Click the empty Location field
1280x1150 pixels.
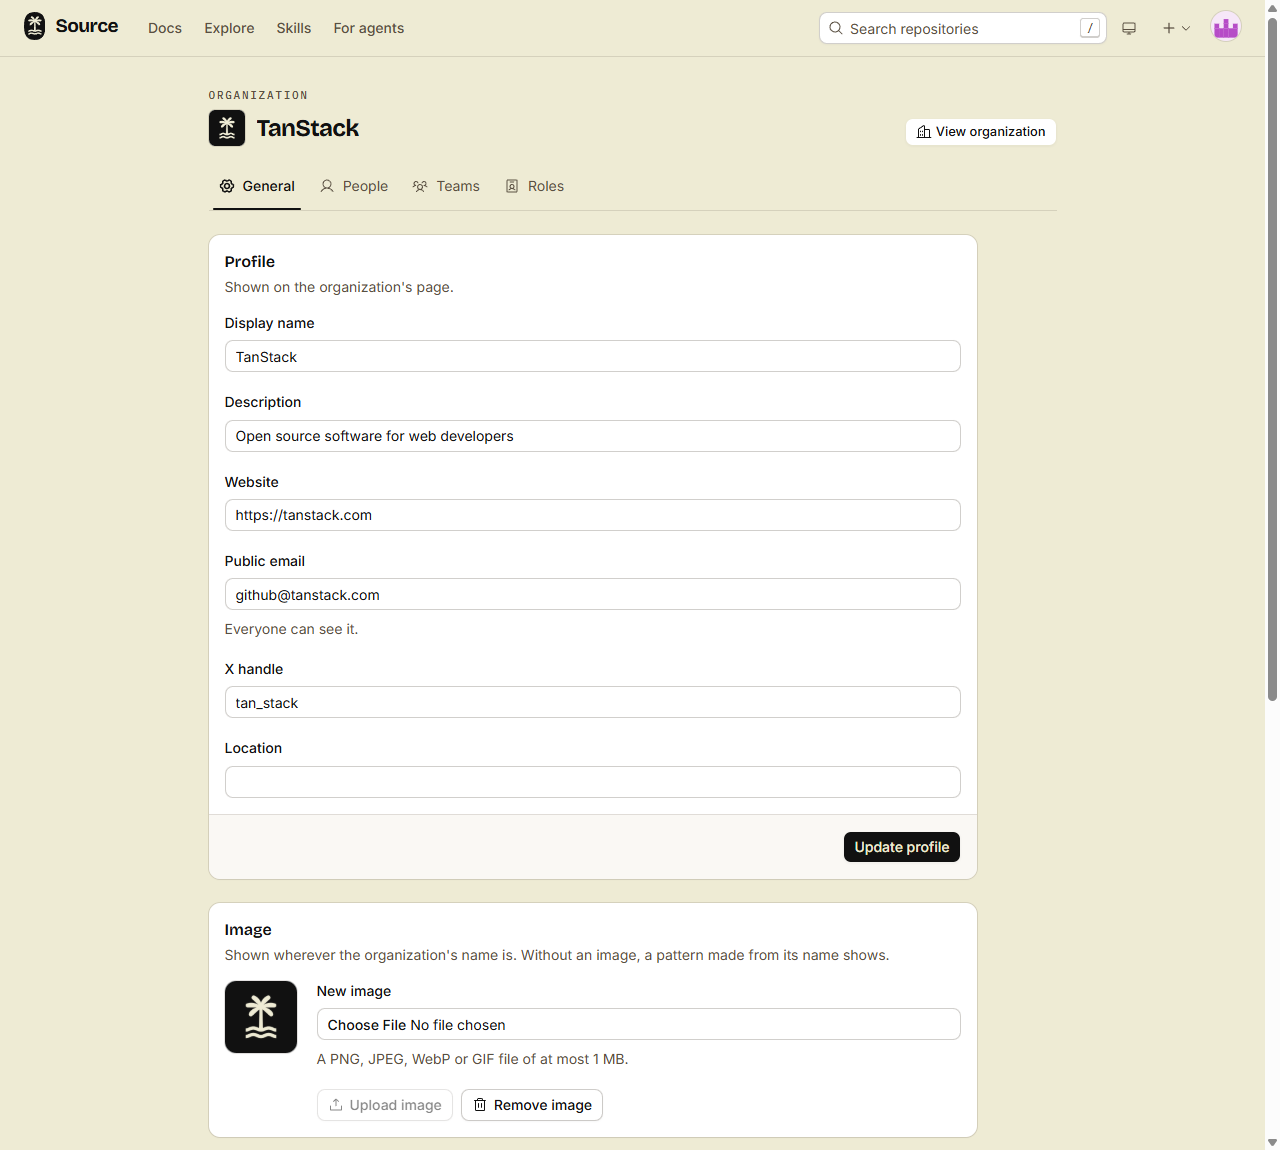593,782
